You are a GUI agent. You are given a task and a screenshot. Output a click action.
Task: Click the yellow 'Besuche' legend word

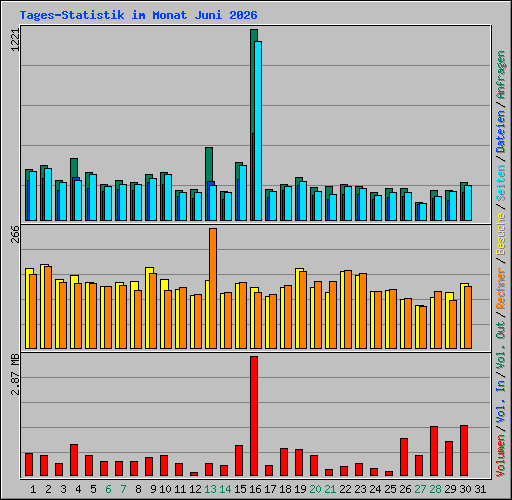pyautogui.click(x=501, y=234)
